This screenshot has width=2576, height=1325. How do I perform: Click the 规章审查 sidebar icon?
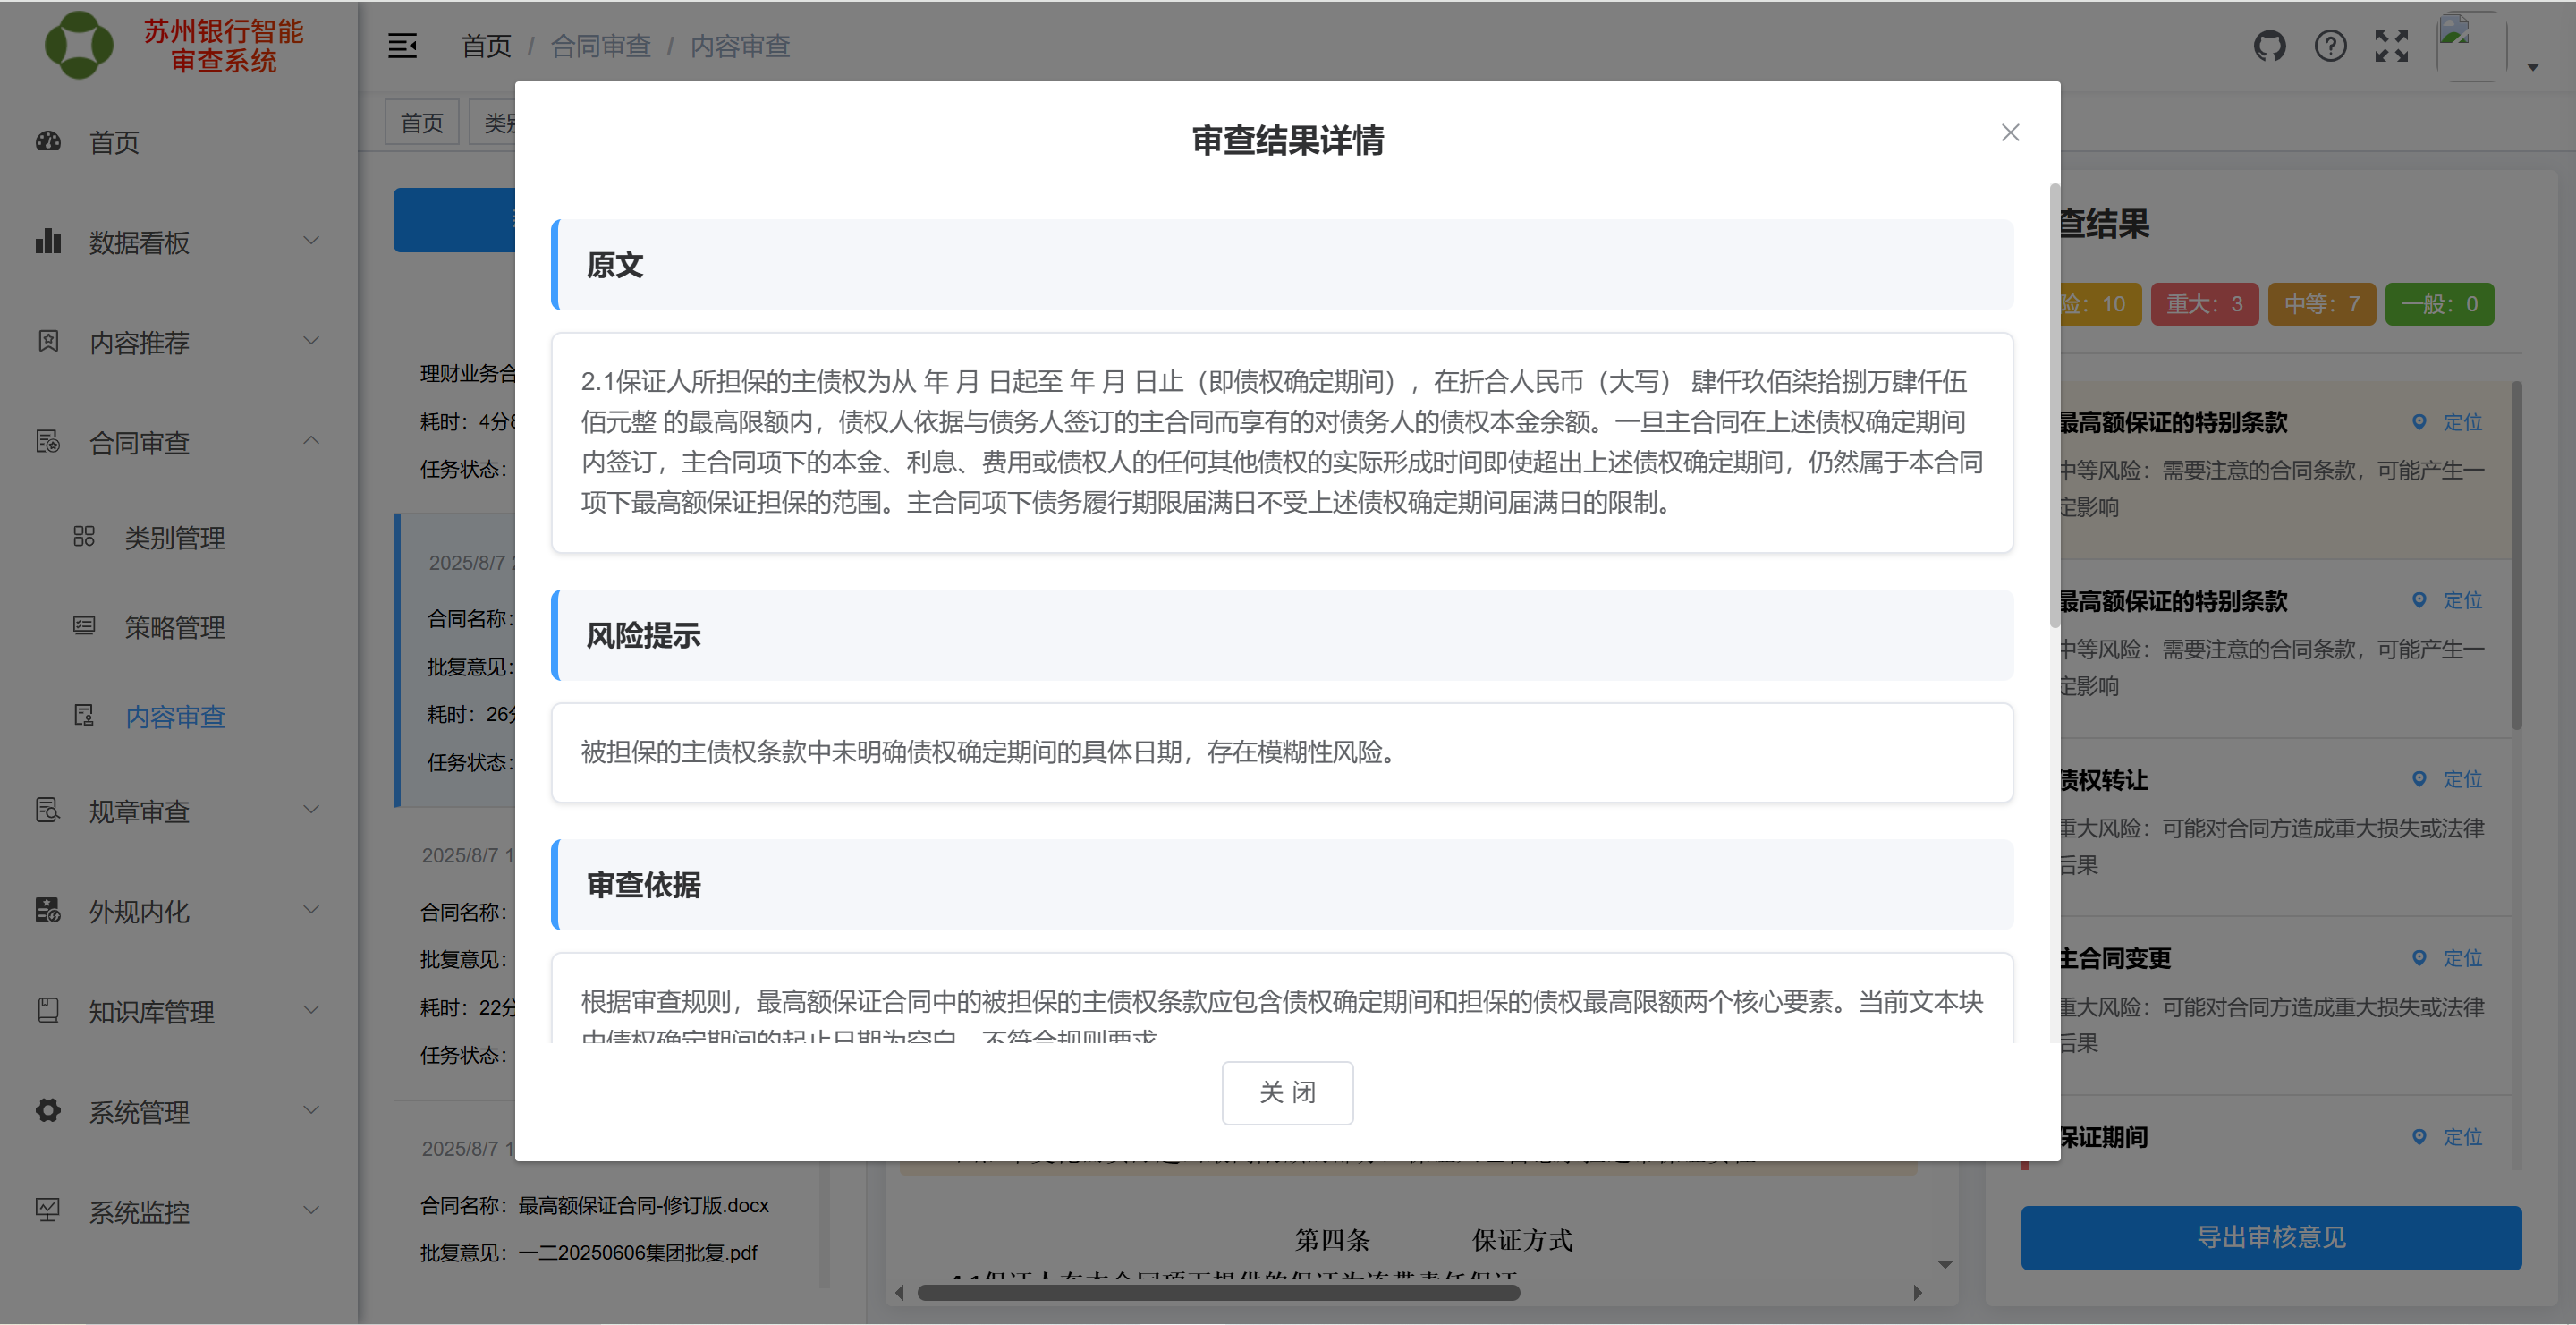[x=48, y=809]
